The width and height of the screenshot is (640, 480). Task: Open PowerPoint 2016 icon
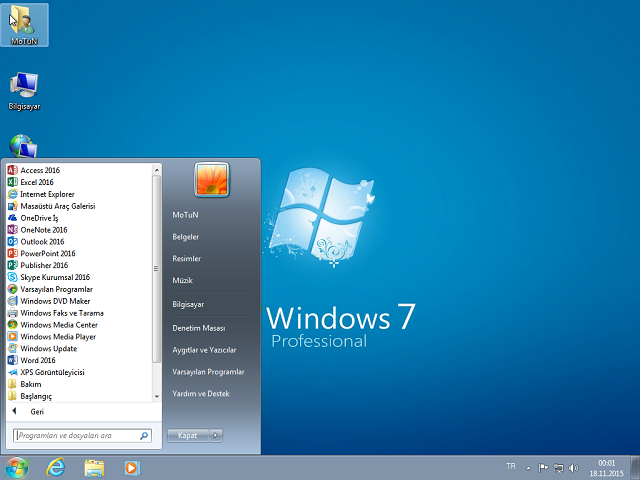point(13,253)
